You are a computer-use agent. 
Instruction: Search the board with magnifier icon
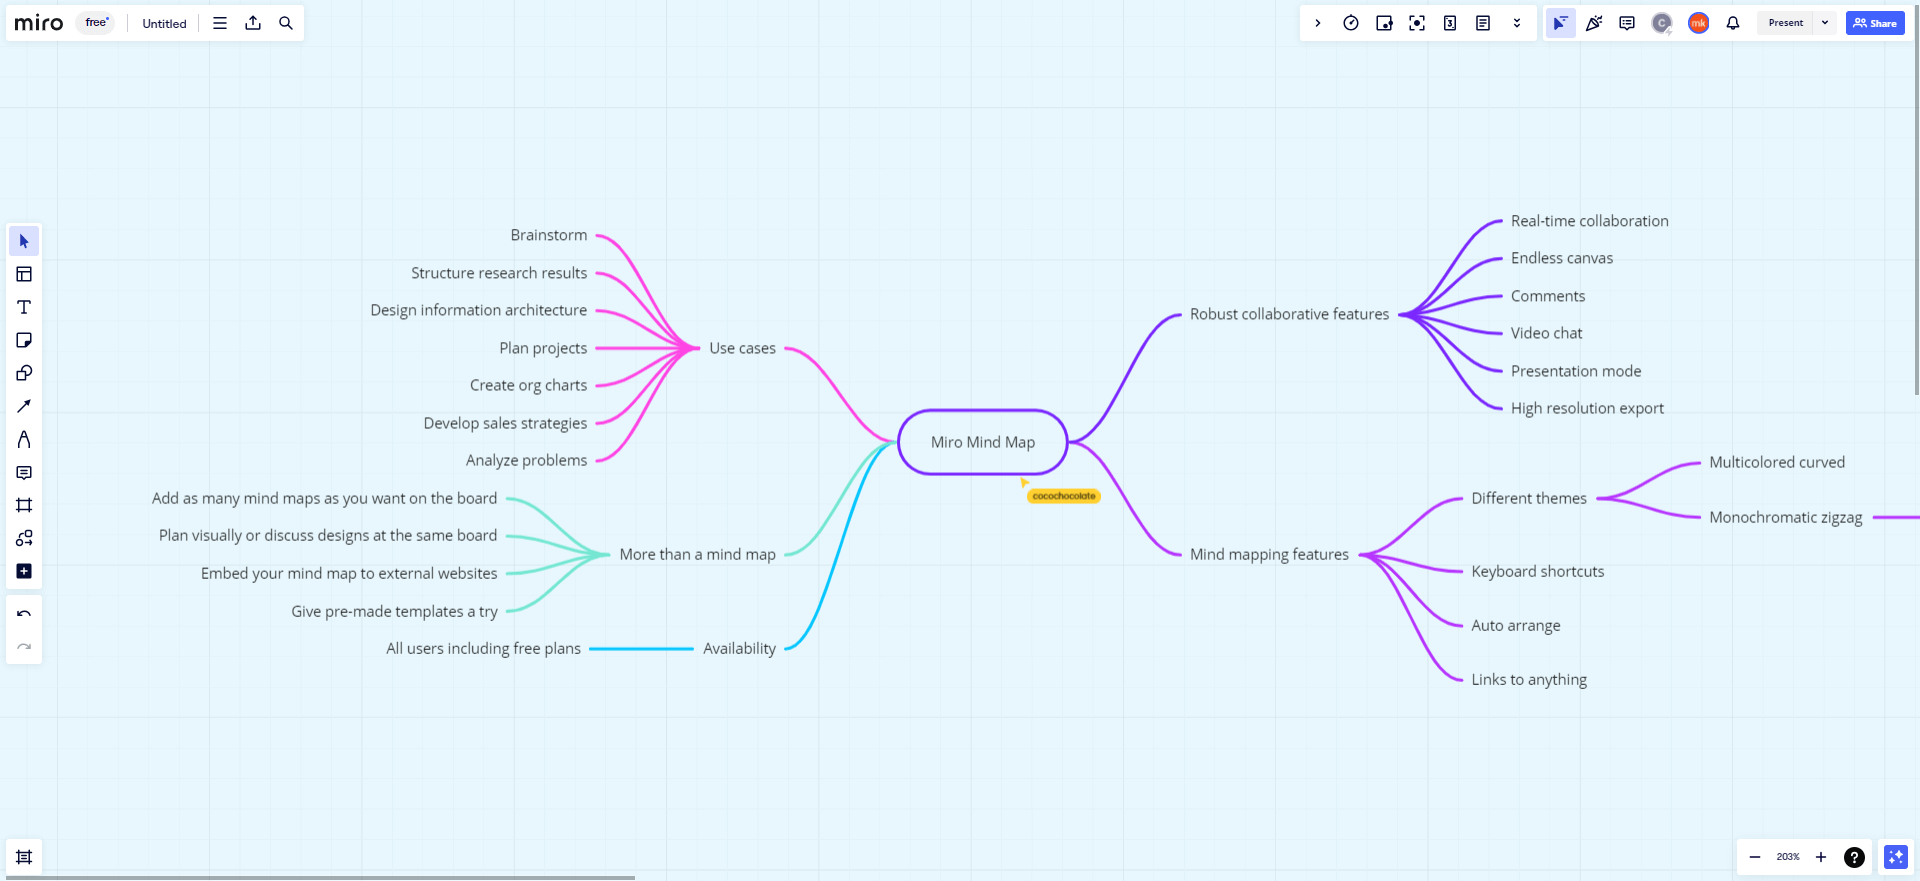point(286,23)
